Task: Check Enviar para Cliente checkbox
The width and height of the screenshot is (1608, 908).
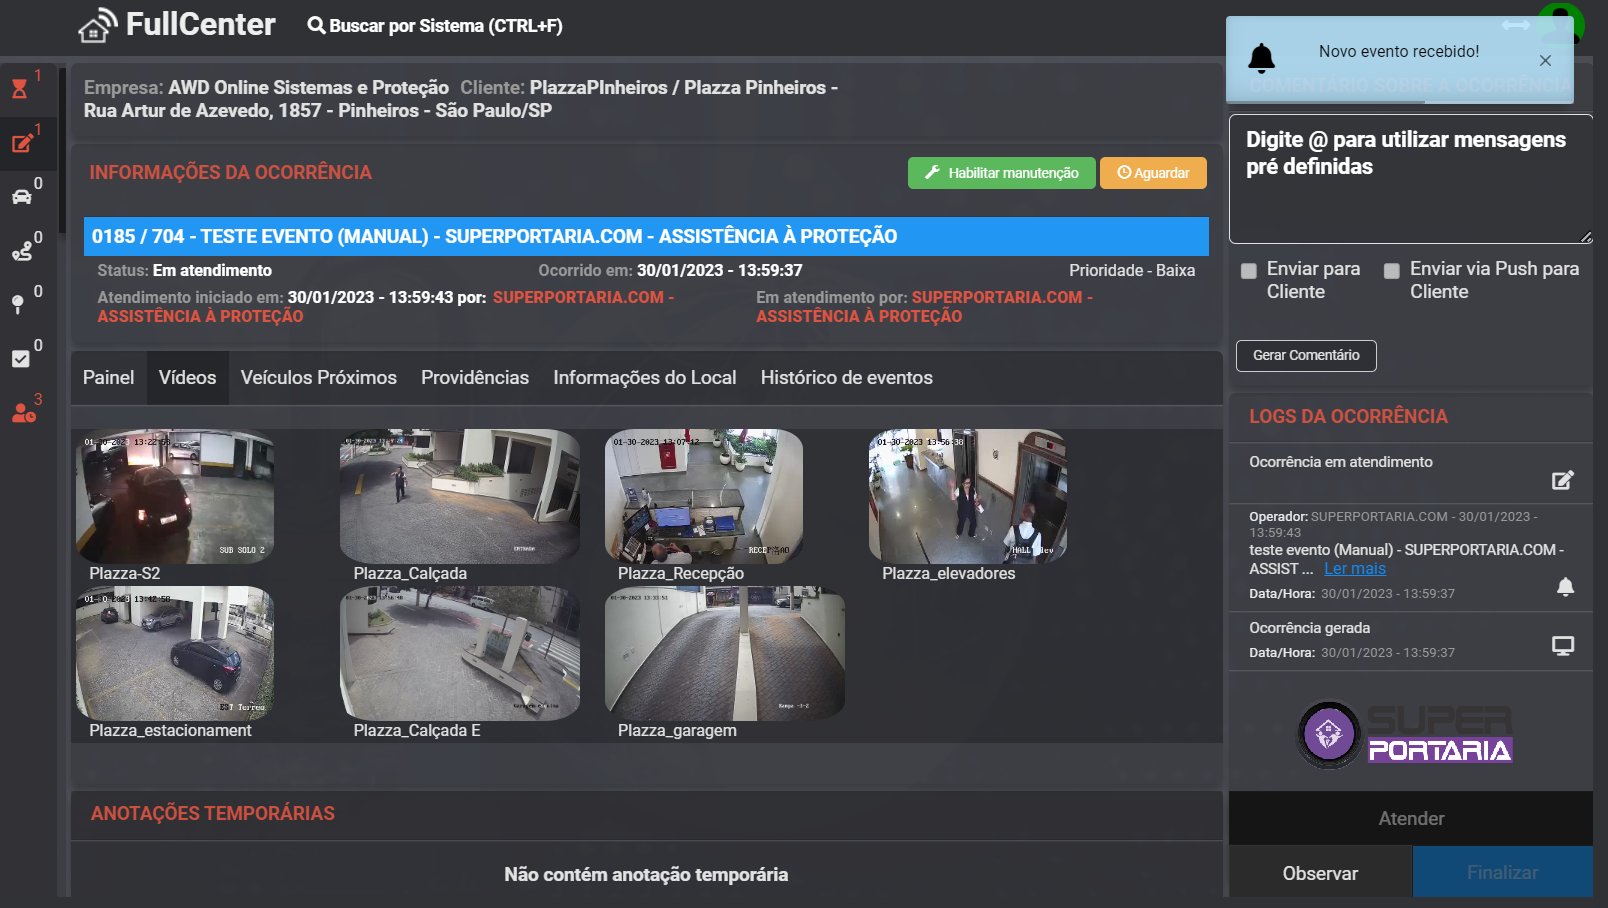Action: pyautogui.click(x=1249, y=271)
